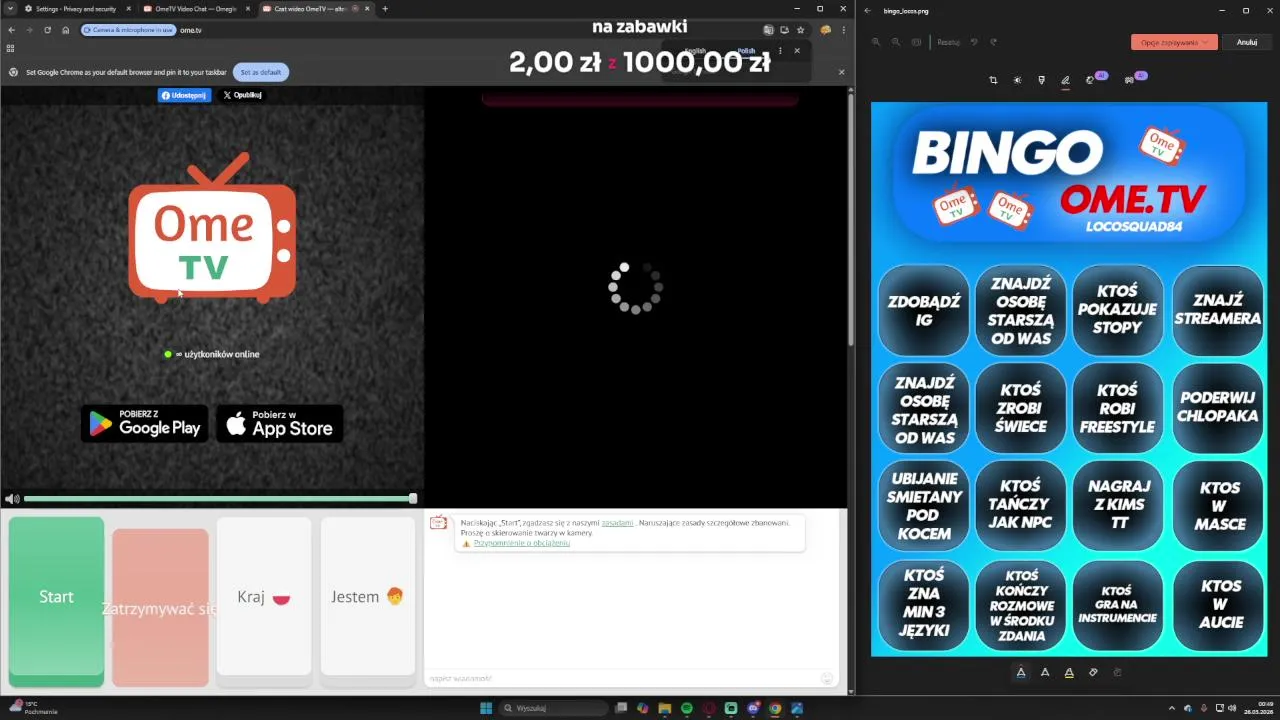Open Windows Start menu

486,708
